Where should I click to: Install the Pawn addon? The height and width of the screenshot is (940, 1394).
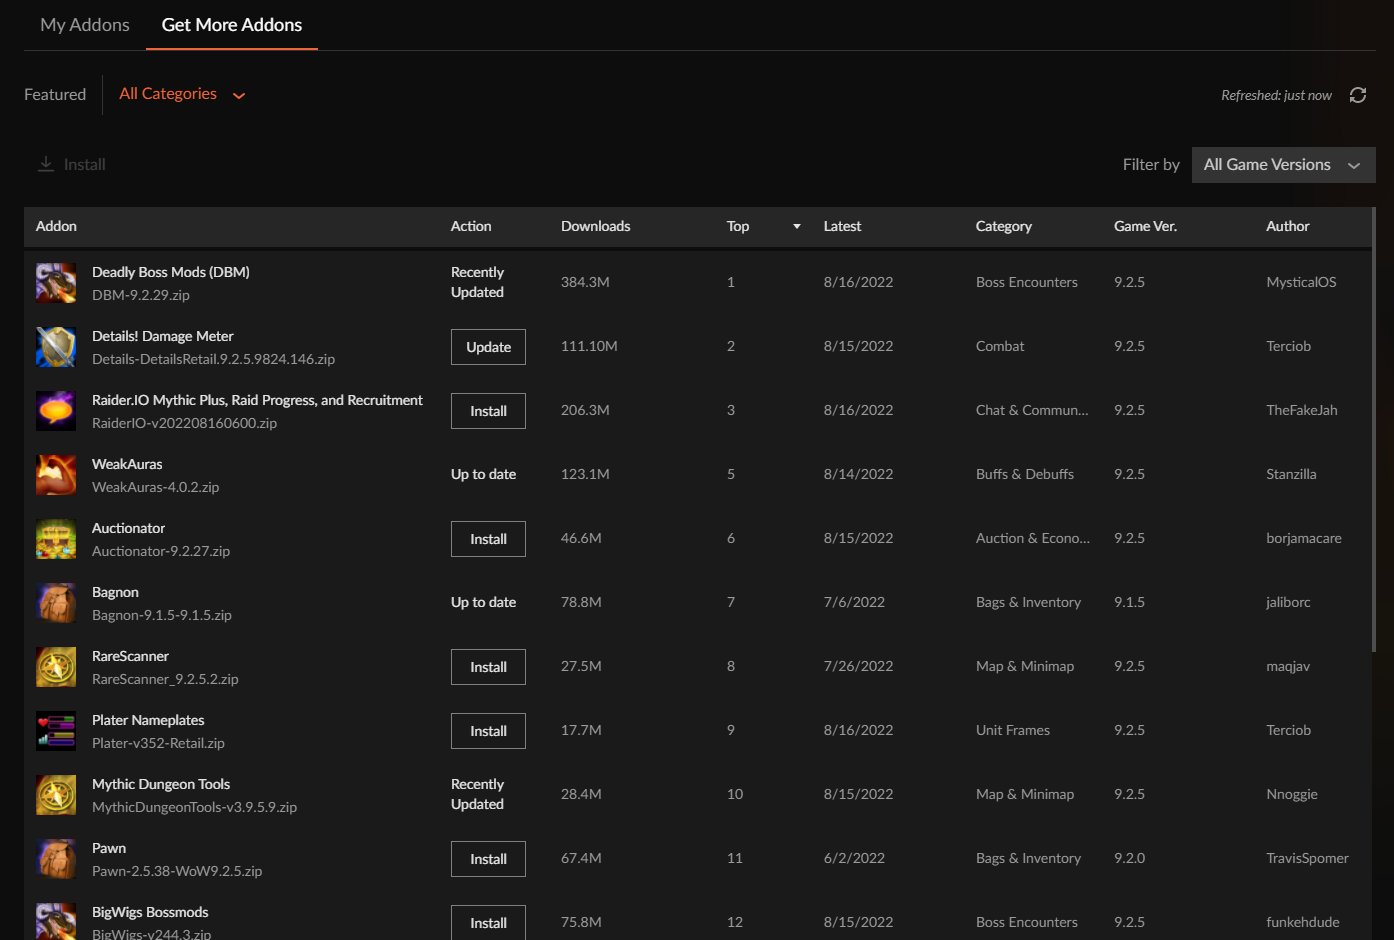[x=488, y=858]
